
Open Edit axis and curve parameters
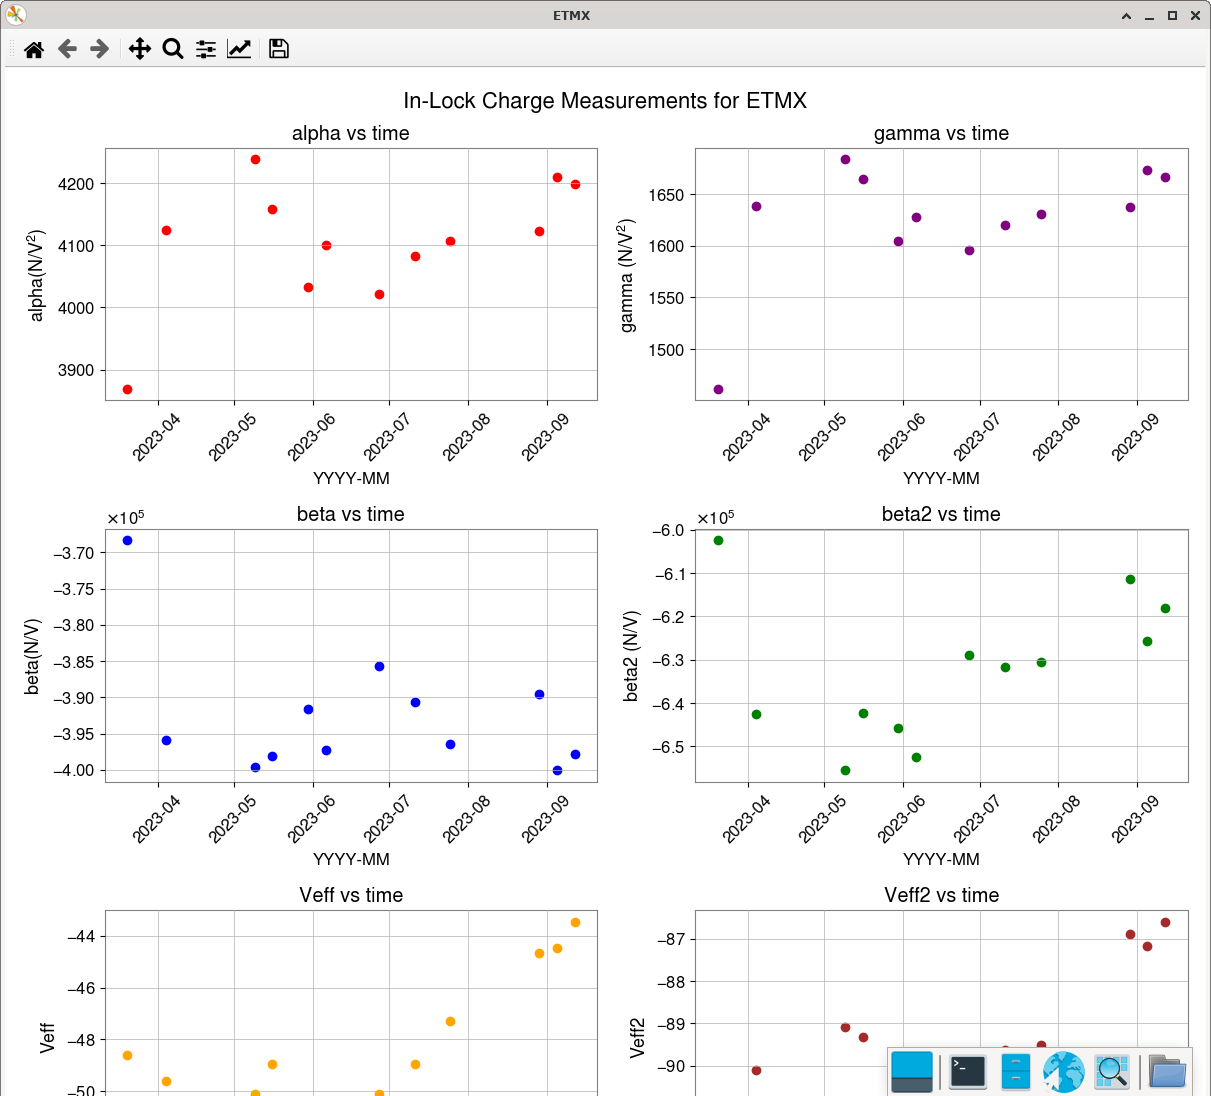(x=239, y=49)
